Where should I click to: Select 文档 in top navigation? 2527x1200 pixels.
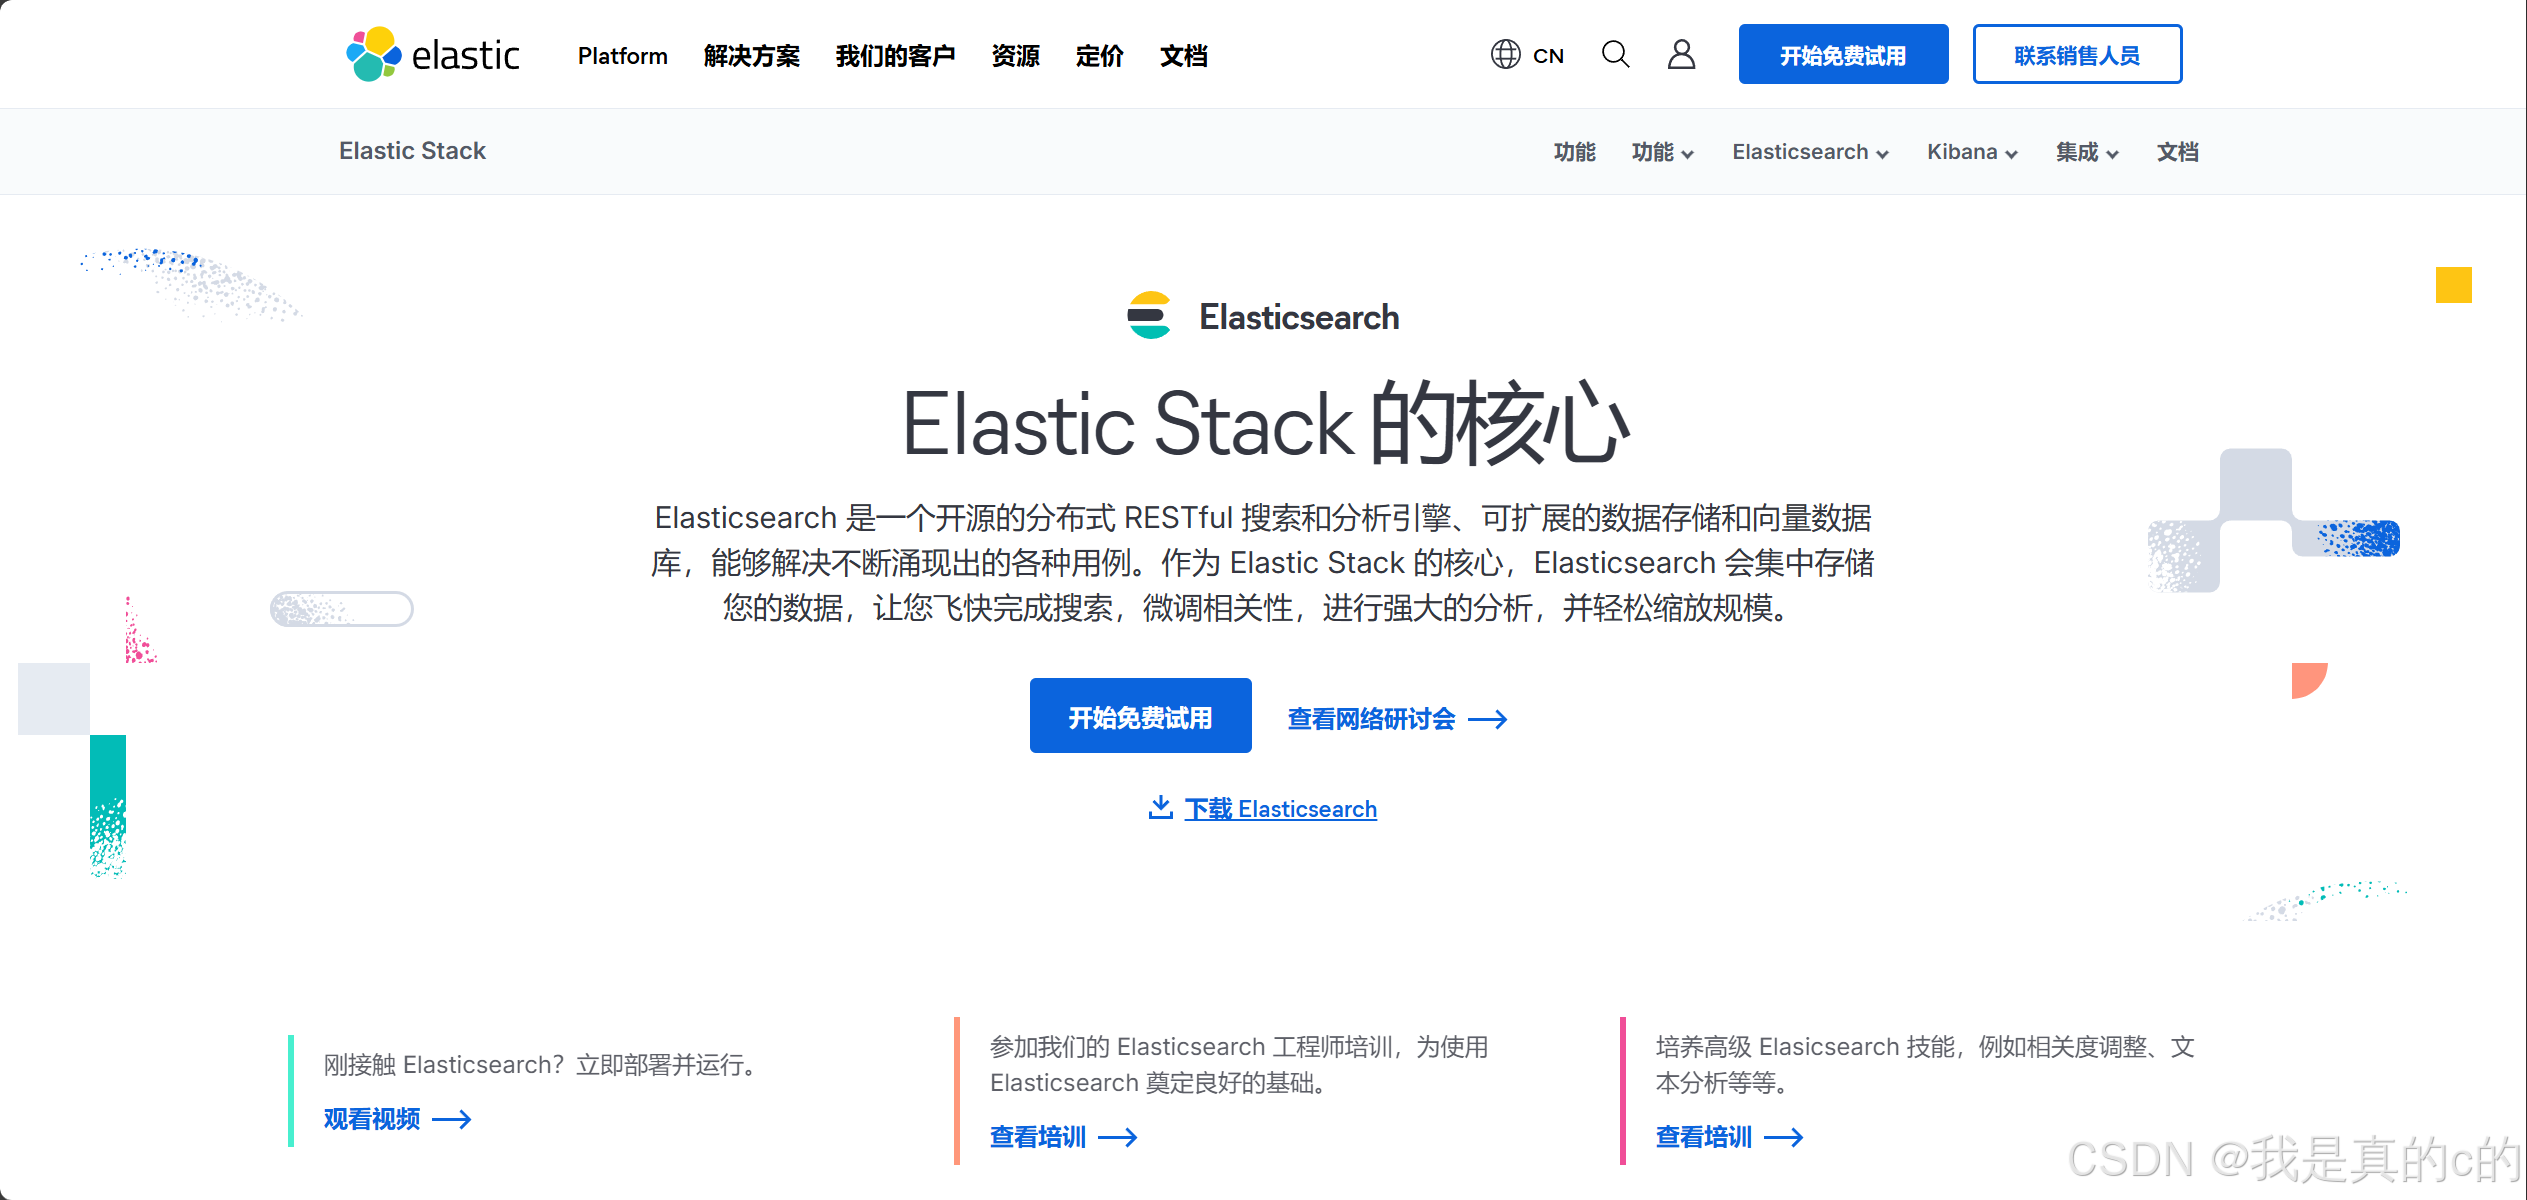tap(1183, 56)
